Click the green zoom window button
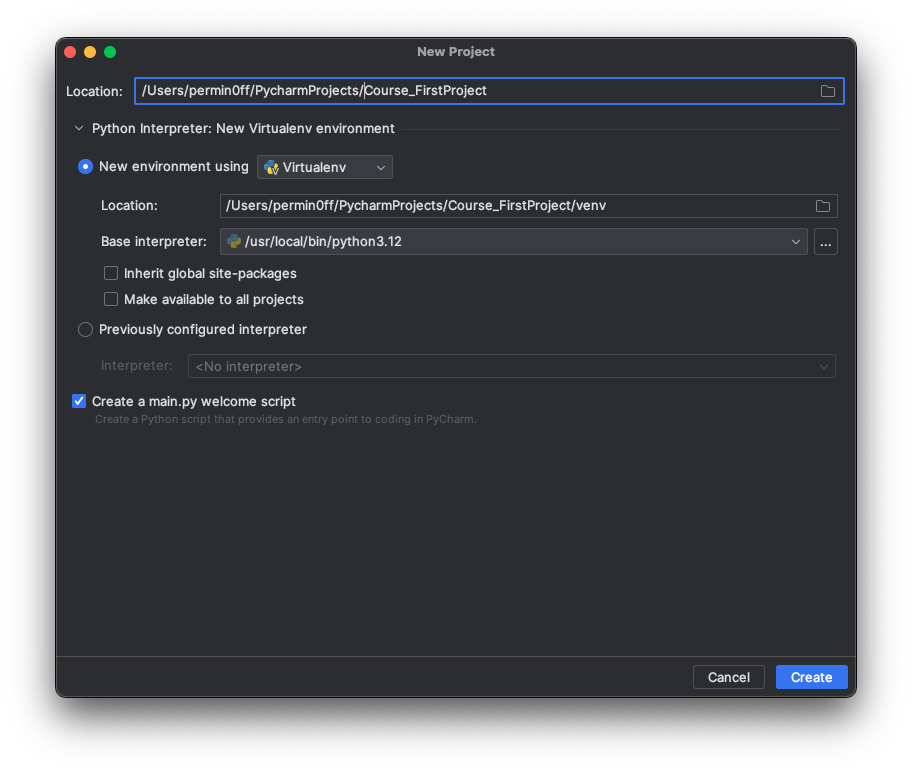This screenshot has width=912, height=771. [110, 52]
